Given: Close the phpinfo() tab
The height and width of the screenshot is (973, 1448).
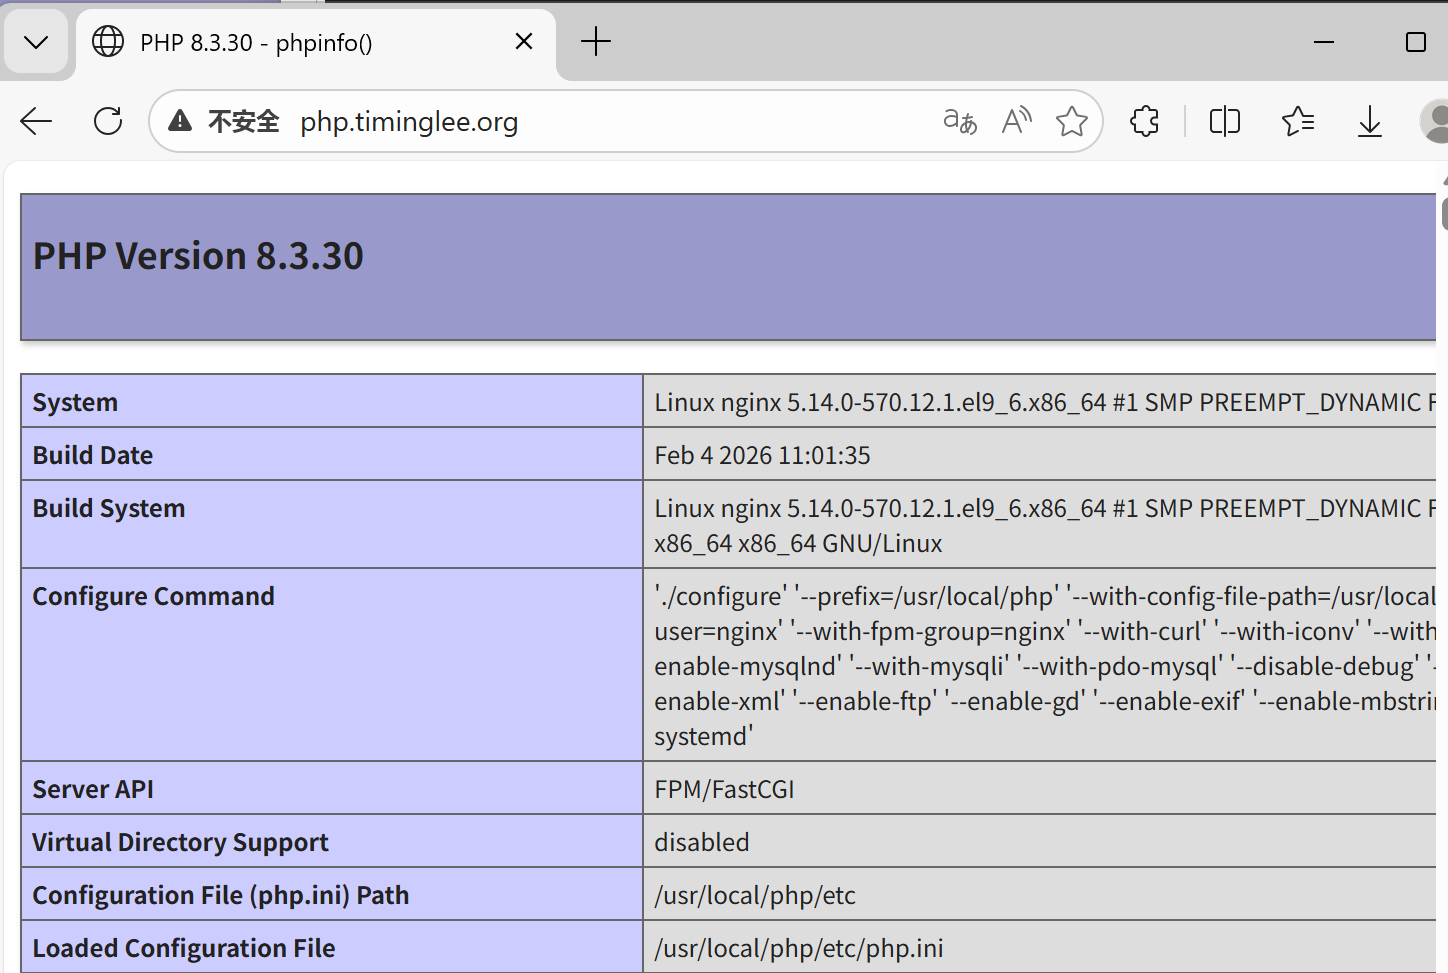Looking at the screenshot, I should 524,42.
